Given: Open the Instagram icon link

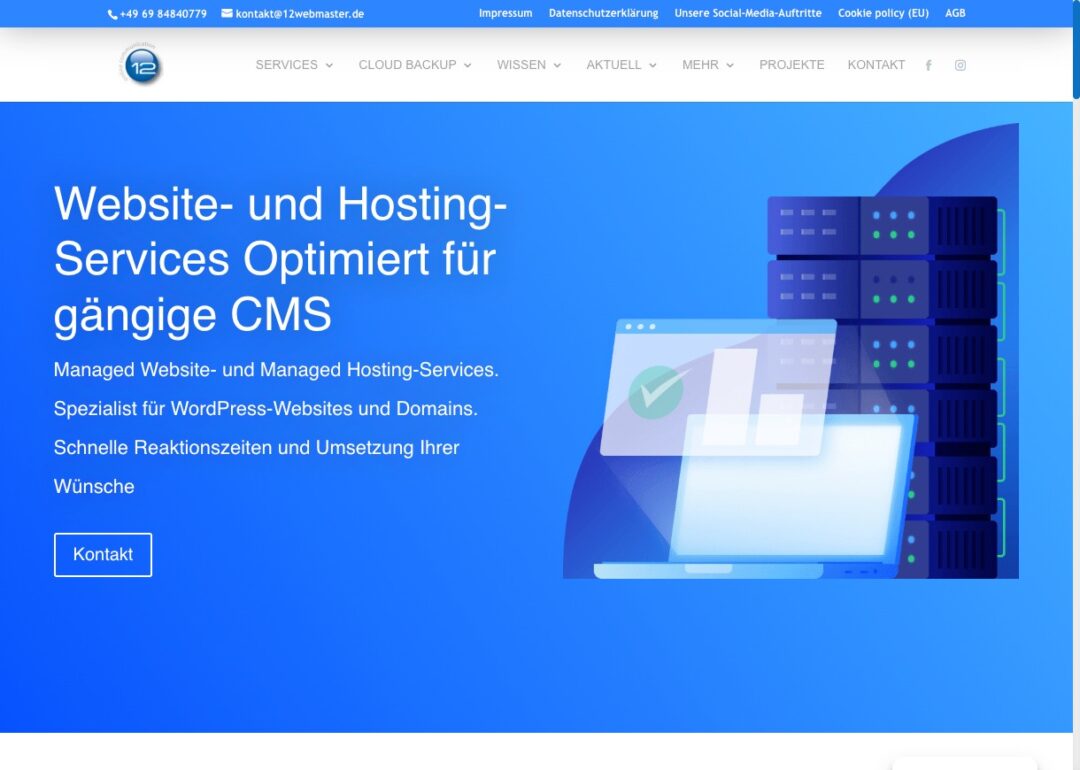Looking at the screenshot, I should (960, 65).
